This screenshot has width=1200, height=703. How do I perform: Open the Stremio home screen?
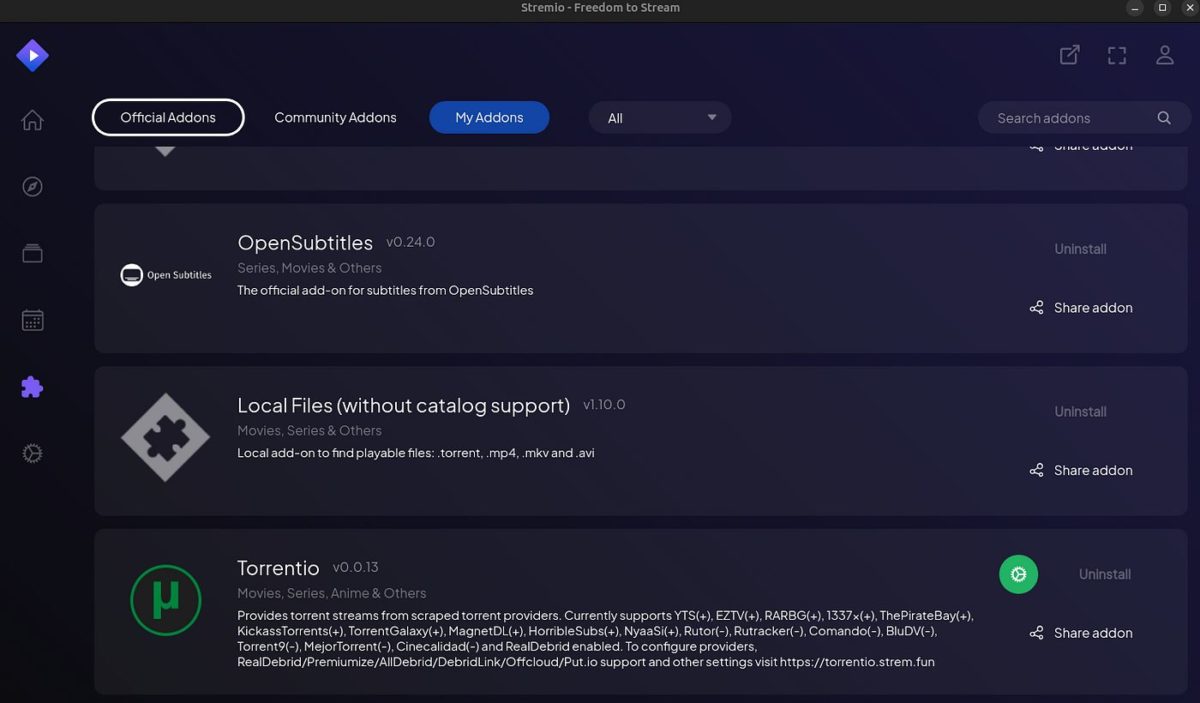(32, 119)
